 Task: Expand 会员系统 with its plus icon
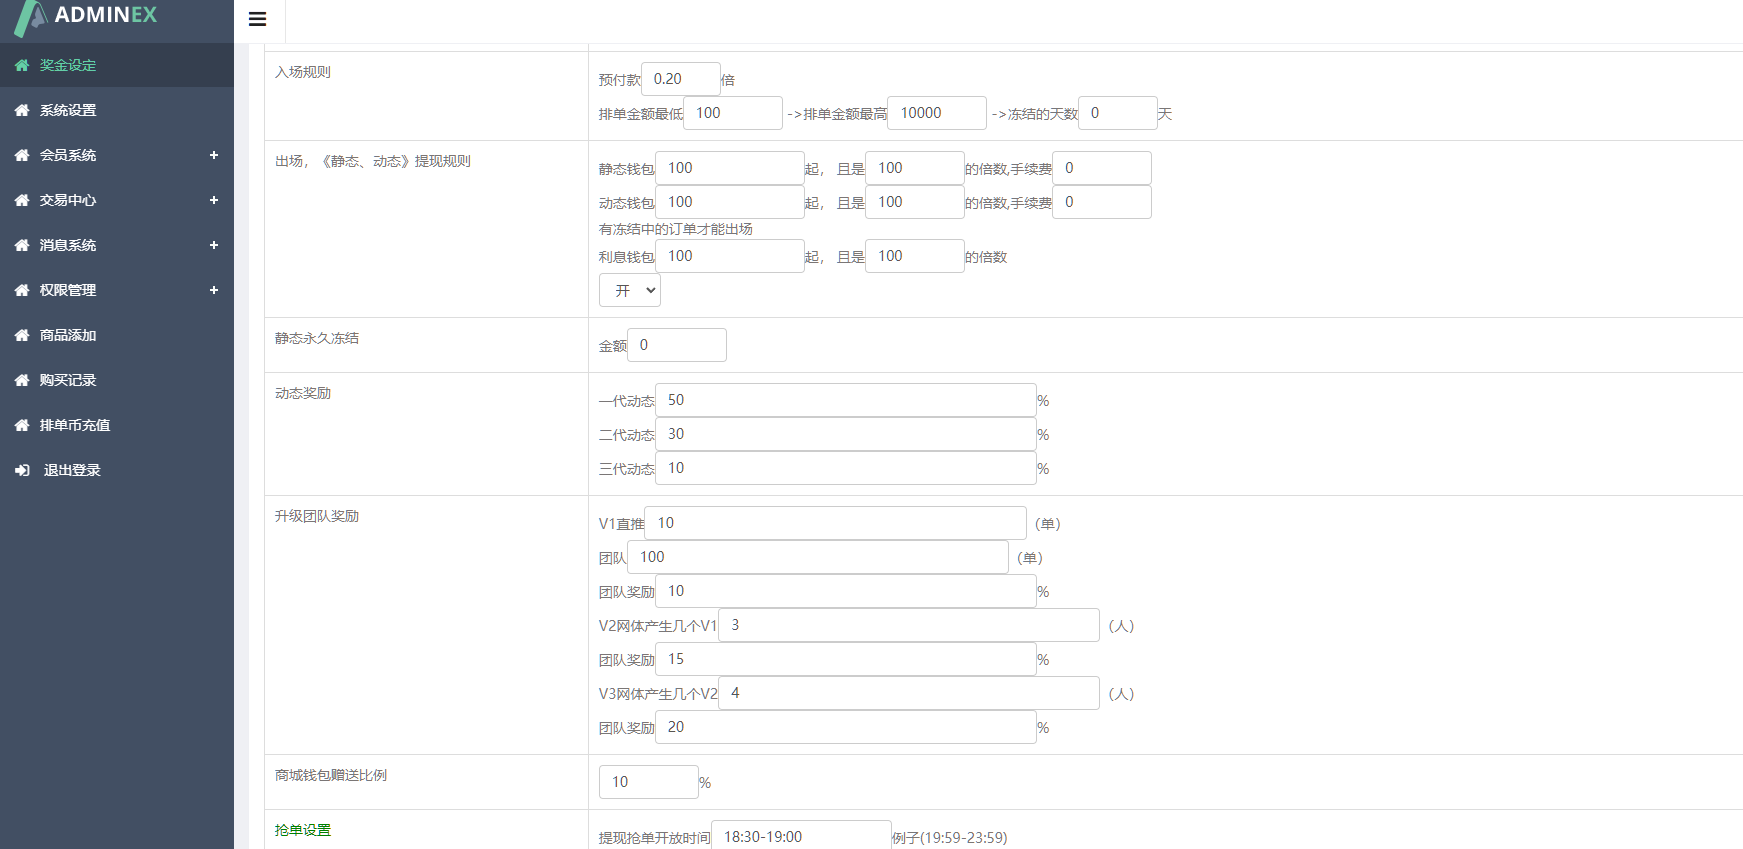213,156
